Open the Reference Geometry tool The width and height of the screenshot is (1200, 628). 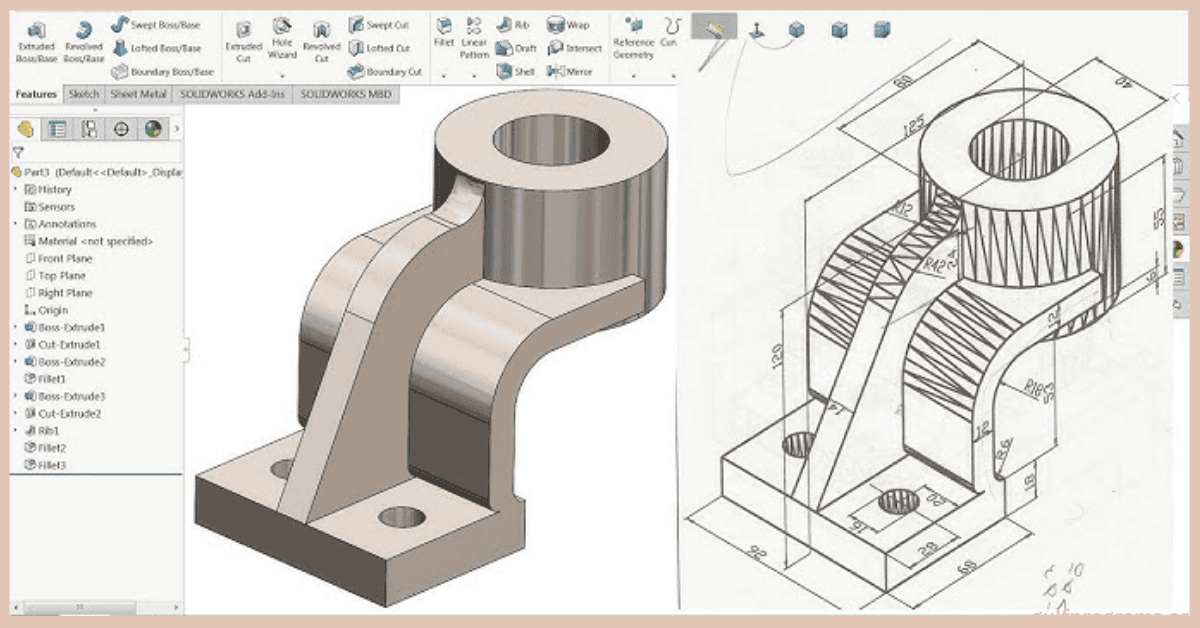[x=634, y=35]
